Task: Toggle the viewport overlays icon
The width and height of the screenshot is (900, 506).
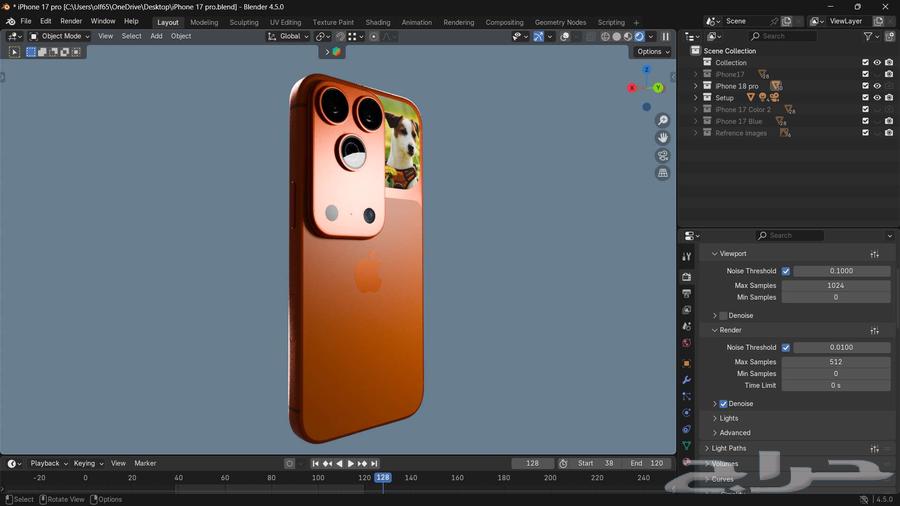Action: tap(565, 36)
